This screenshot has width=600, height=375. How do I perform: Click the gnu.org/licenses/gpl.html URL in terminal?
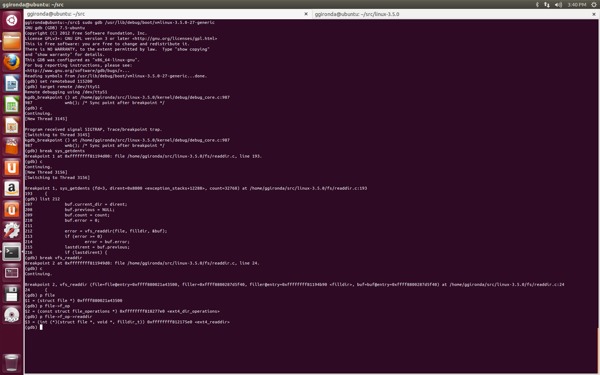point(175,38)
